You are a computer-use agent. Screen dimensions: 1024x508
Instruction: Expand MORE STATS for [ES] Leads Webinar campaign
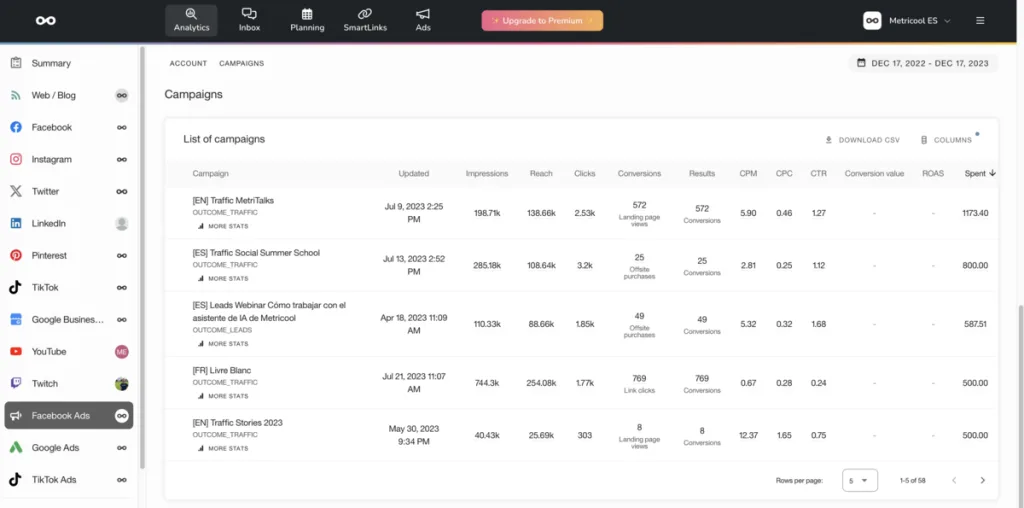(x=223, y=343)
